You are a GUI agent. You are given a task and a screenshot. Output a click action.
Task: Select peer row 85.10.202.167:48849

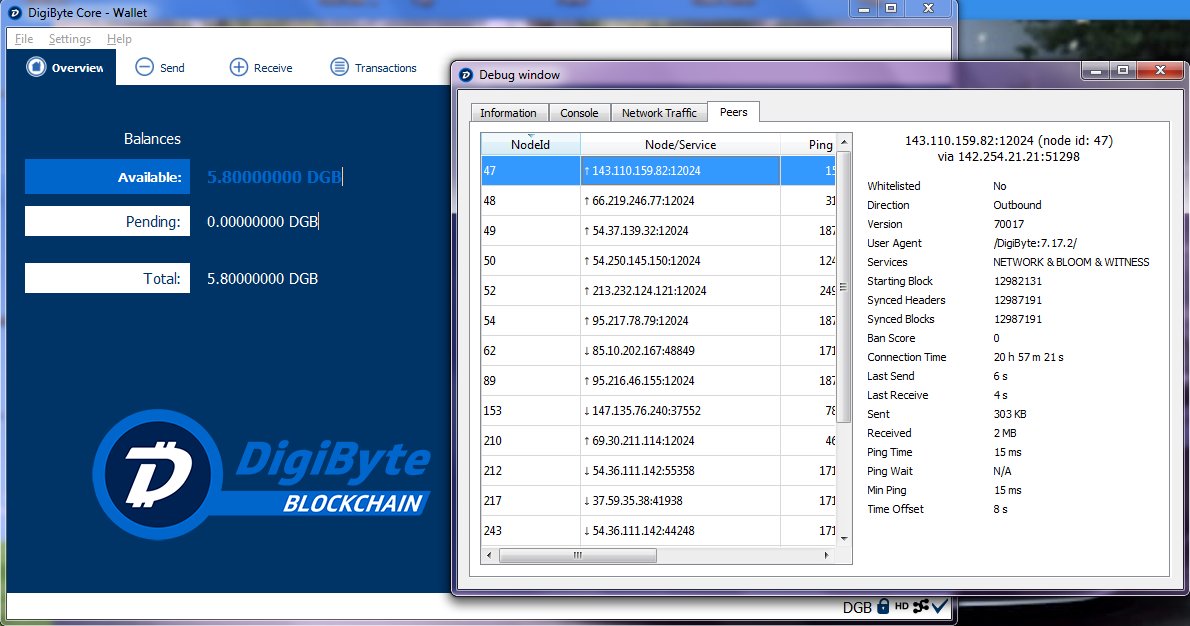[659, 351]
